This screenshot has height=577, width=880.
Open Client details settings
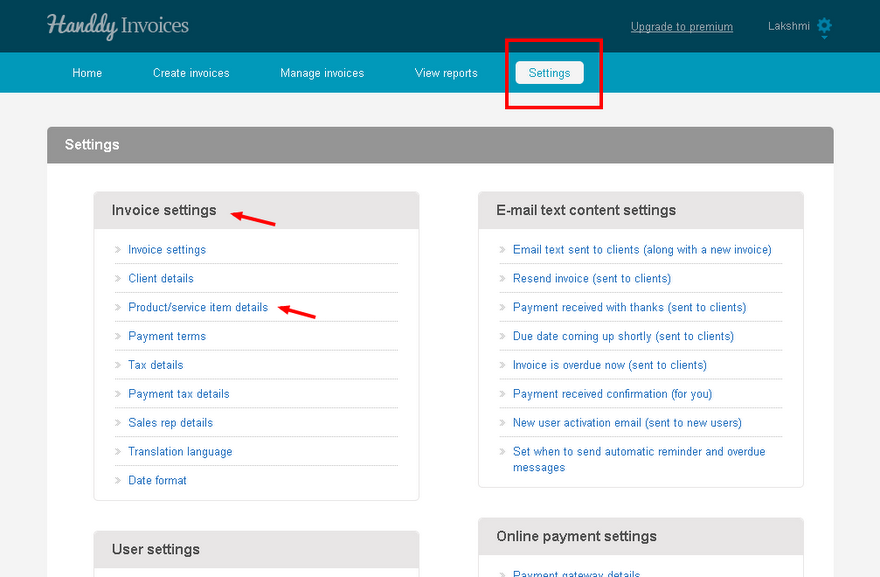coord(161,278)
